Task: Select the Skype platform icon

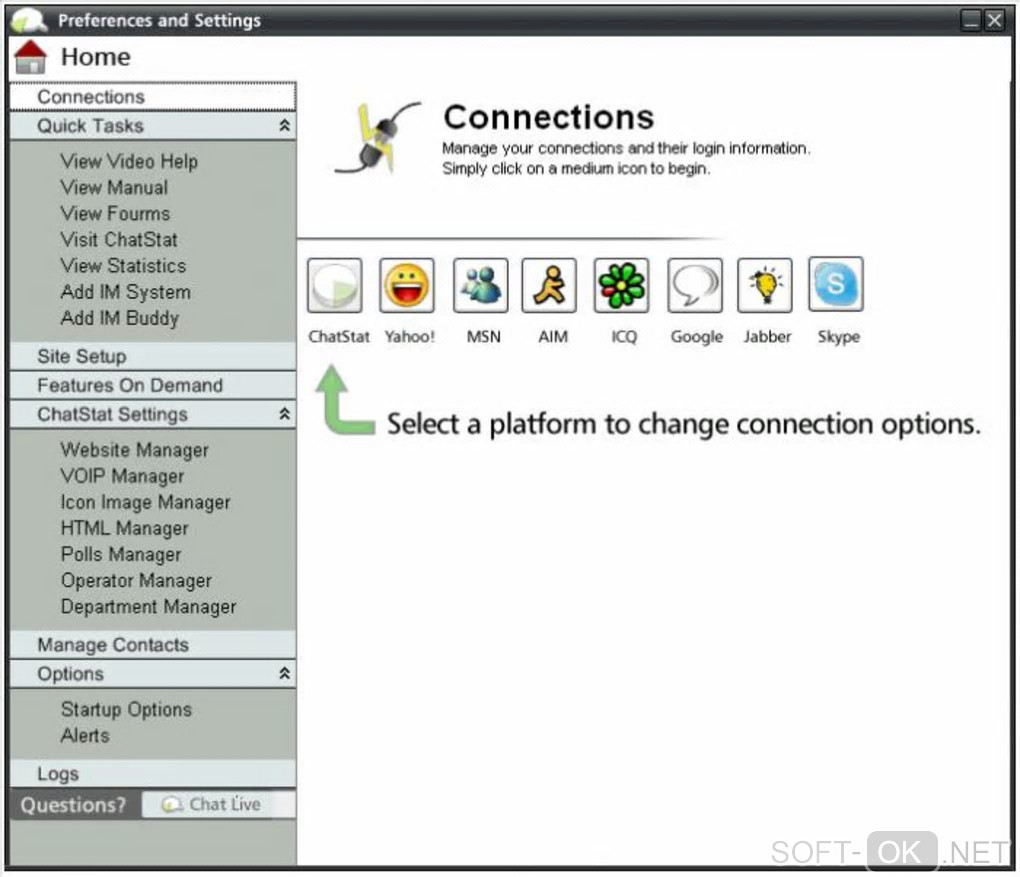Action: [x=836, y=284]
